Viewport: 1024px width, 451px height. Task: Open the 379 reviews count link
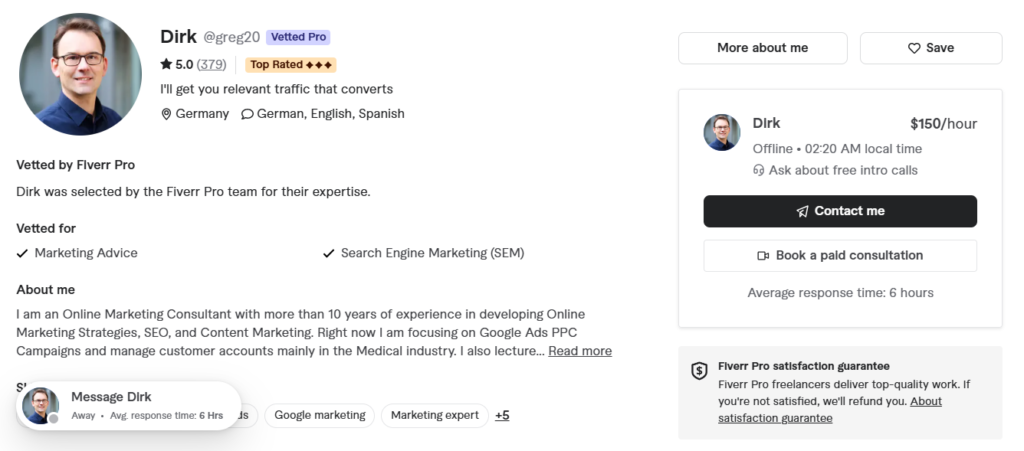click(212, 65)
